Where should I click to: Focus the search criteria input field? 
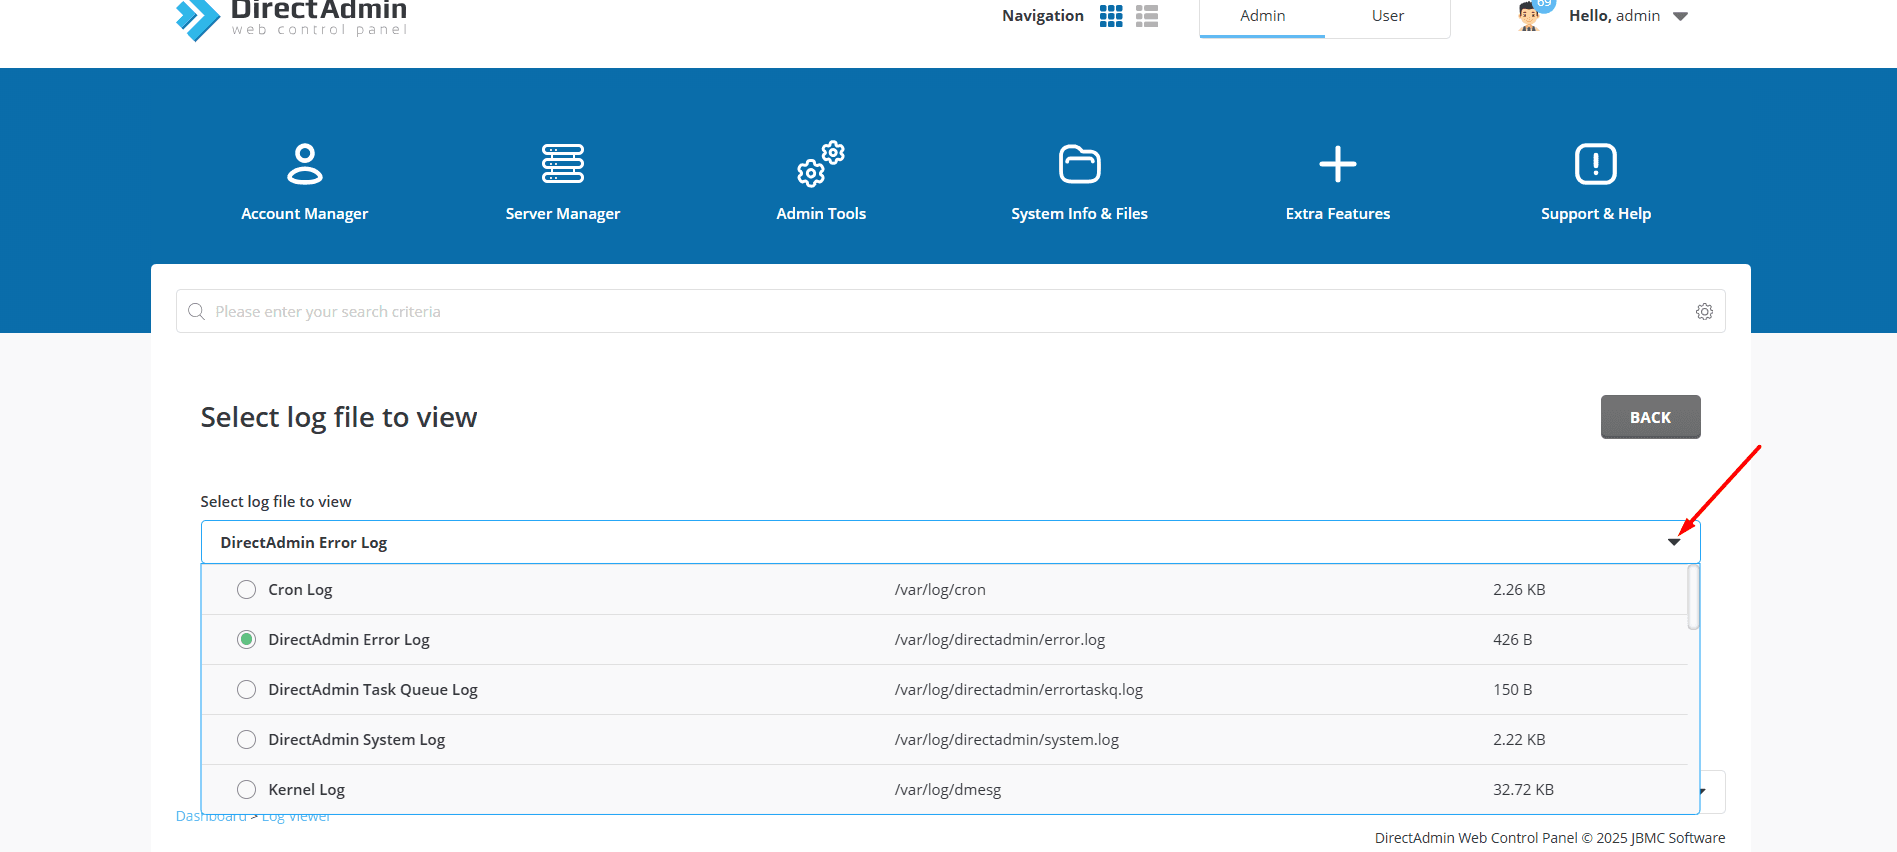coord(940,312)
